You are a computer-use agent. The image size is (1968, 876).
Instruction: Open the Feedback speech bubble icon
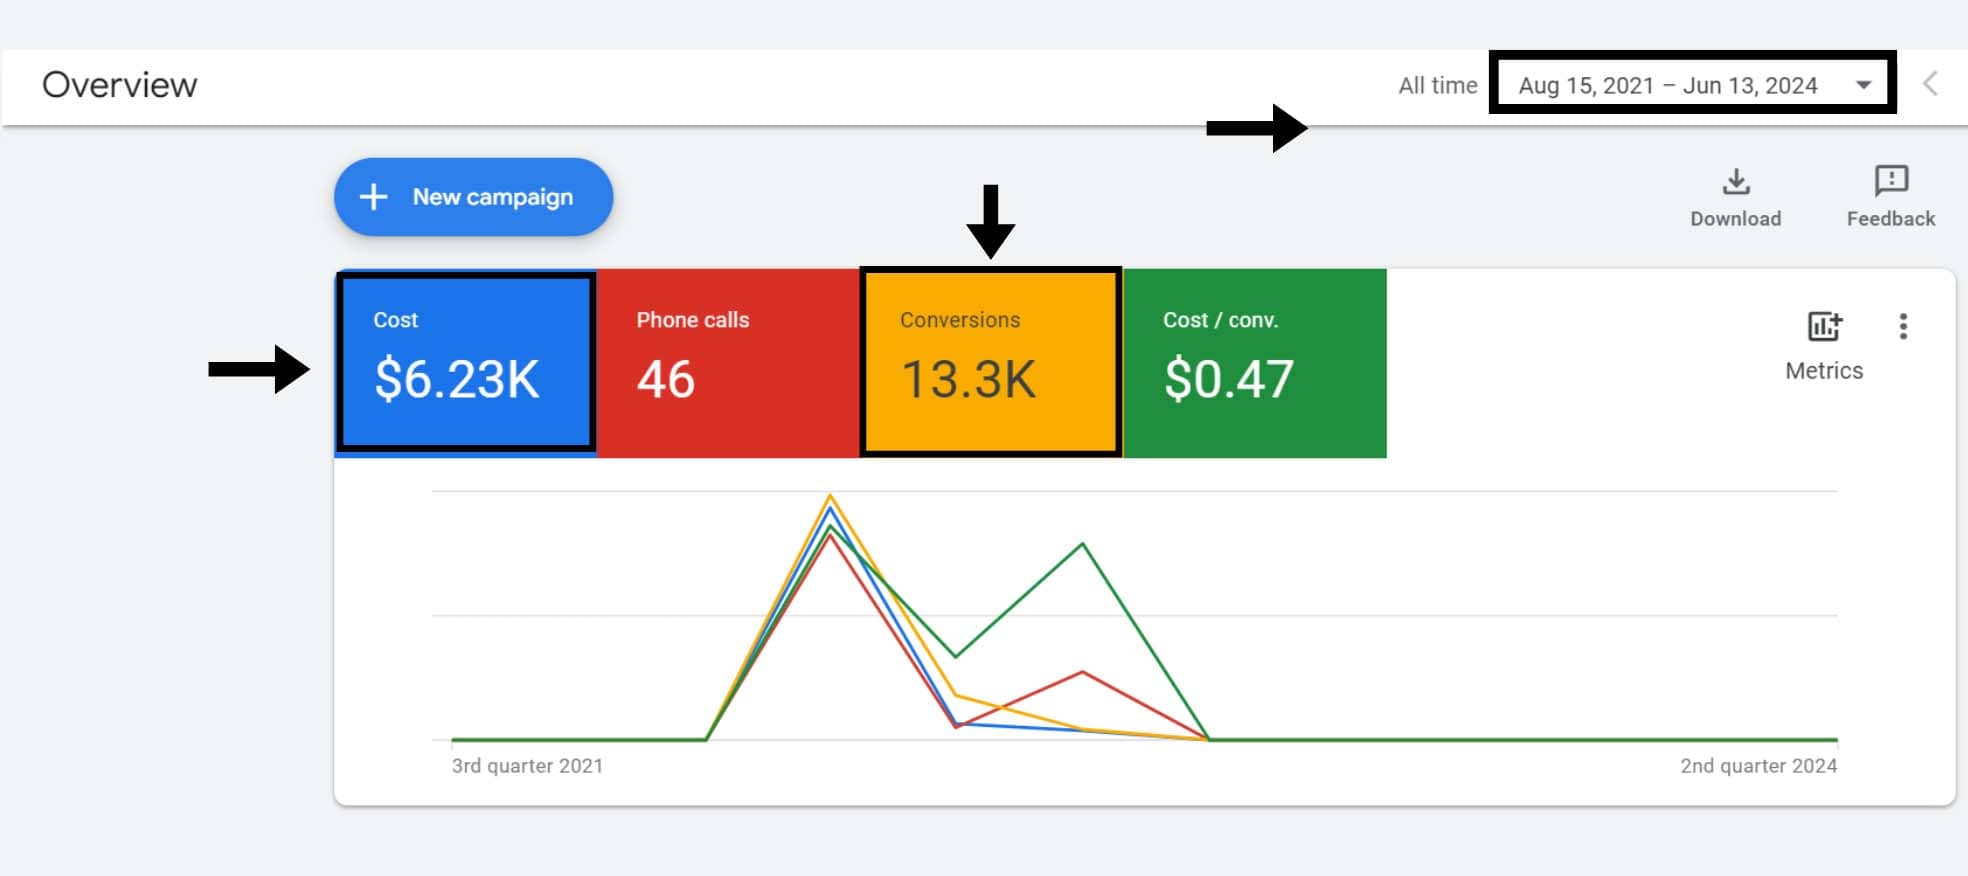(x=1890, y=181)
